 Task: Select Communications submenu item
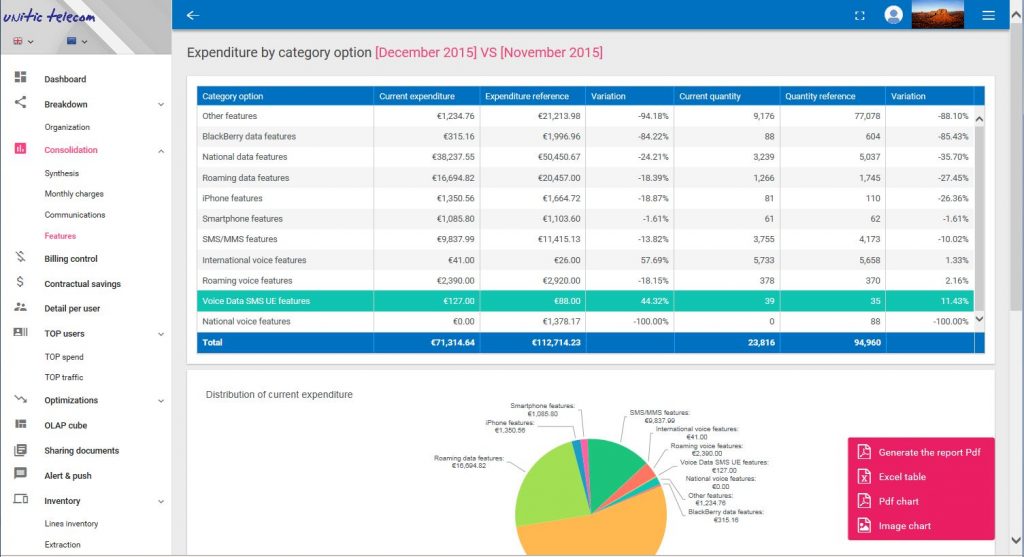click(x=74, y=215)
